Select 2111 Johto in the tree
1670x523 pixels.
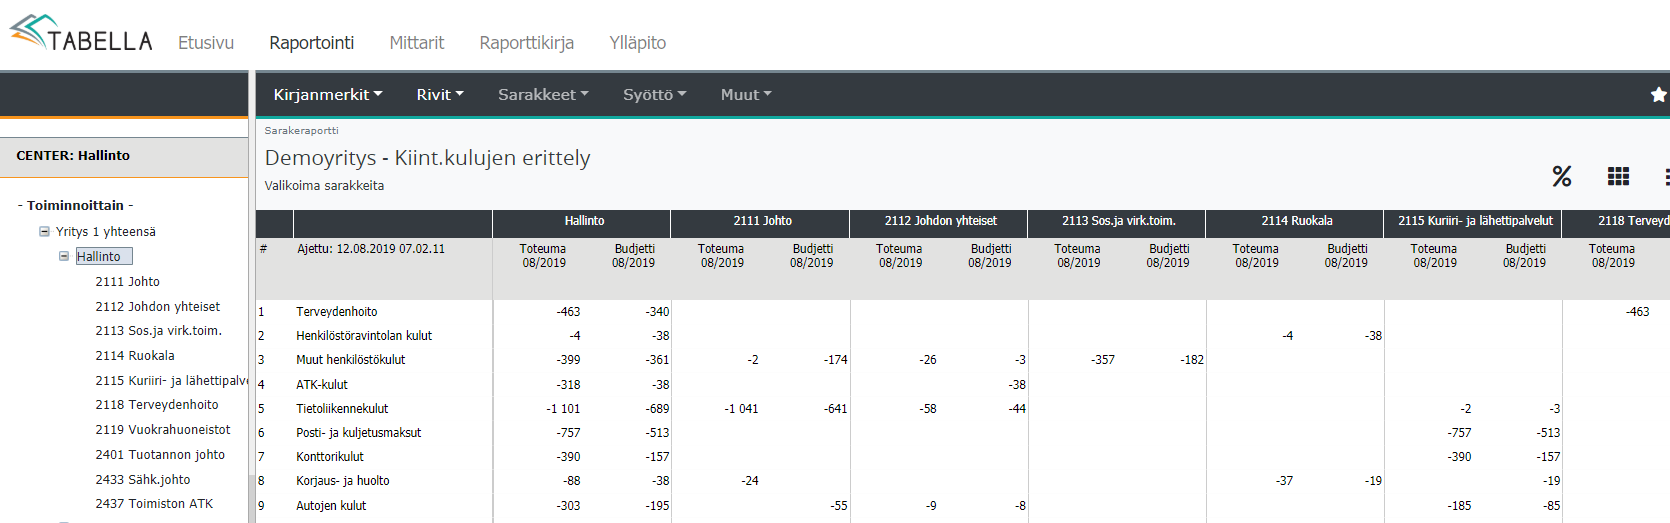127,282
